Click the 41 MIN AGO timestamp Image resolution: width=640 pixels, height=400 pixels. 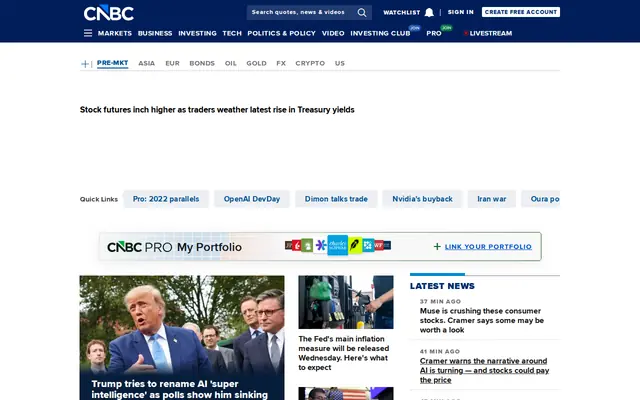click(440, 351)
